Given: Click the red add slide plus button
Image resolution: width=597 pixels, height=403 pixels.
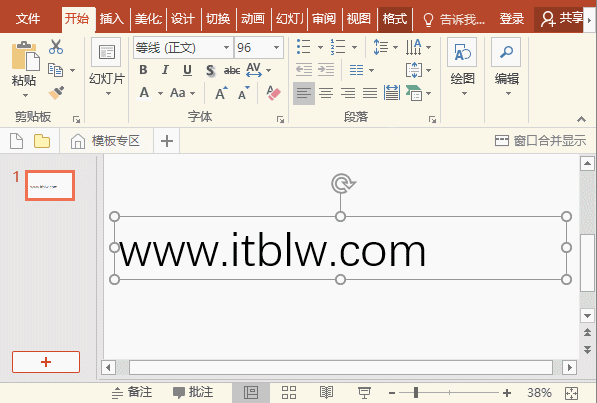Looking at the screenshot, I should (46, 362).
